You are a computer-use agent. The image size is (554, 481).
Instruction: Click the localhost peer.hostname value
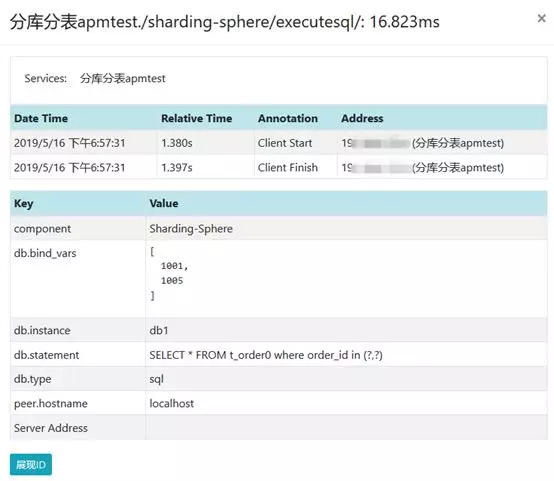click(172, 404)
